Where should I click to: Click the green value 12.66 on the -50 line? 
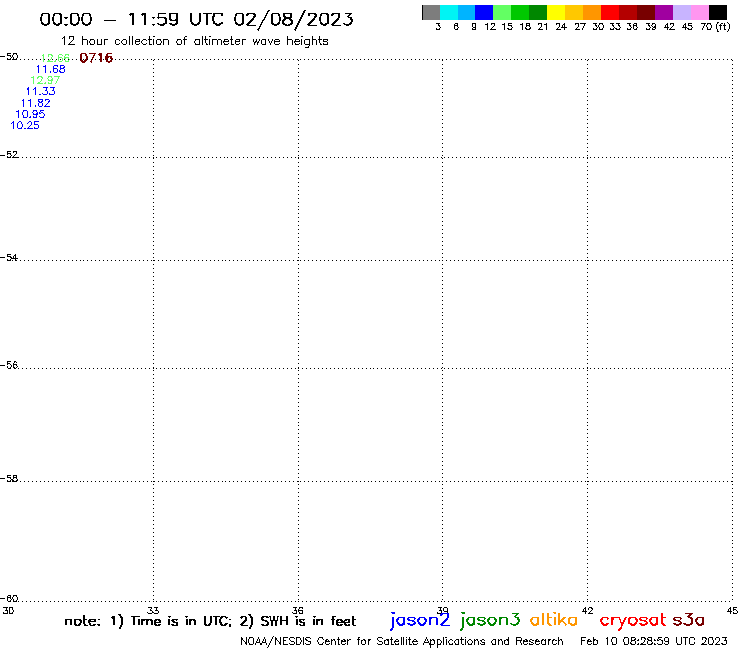(55, 58)
